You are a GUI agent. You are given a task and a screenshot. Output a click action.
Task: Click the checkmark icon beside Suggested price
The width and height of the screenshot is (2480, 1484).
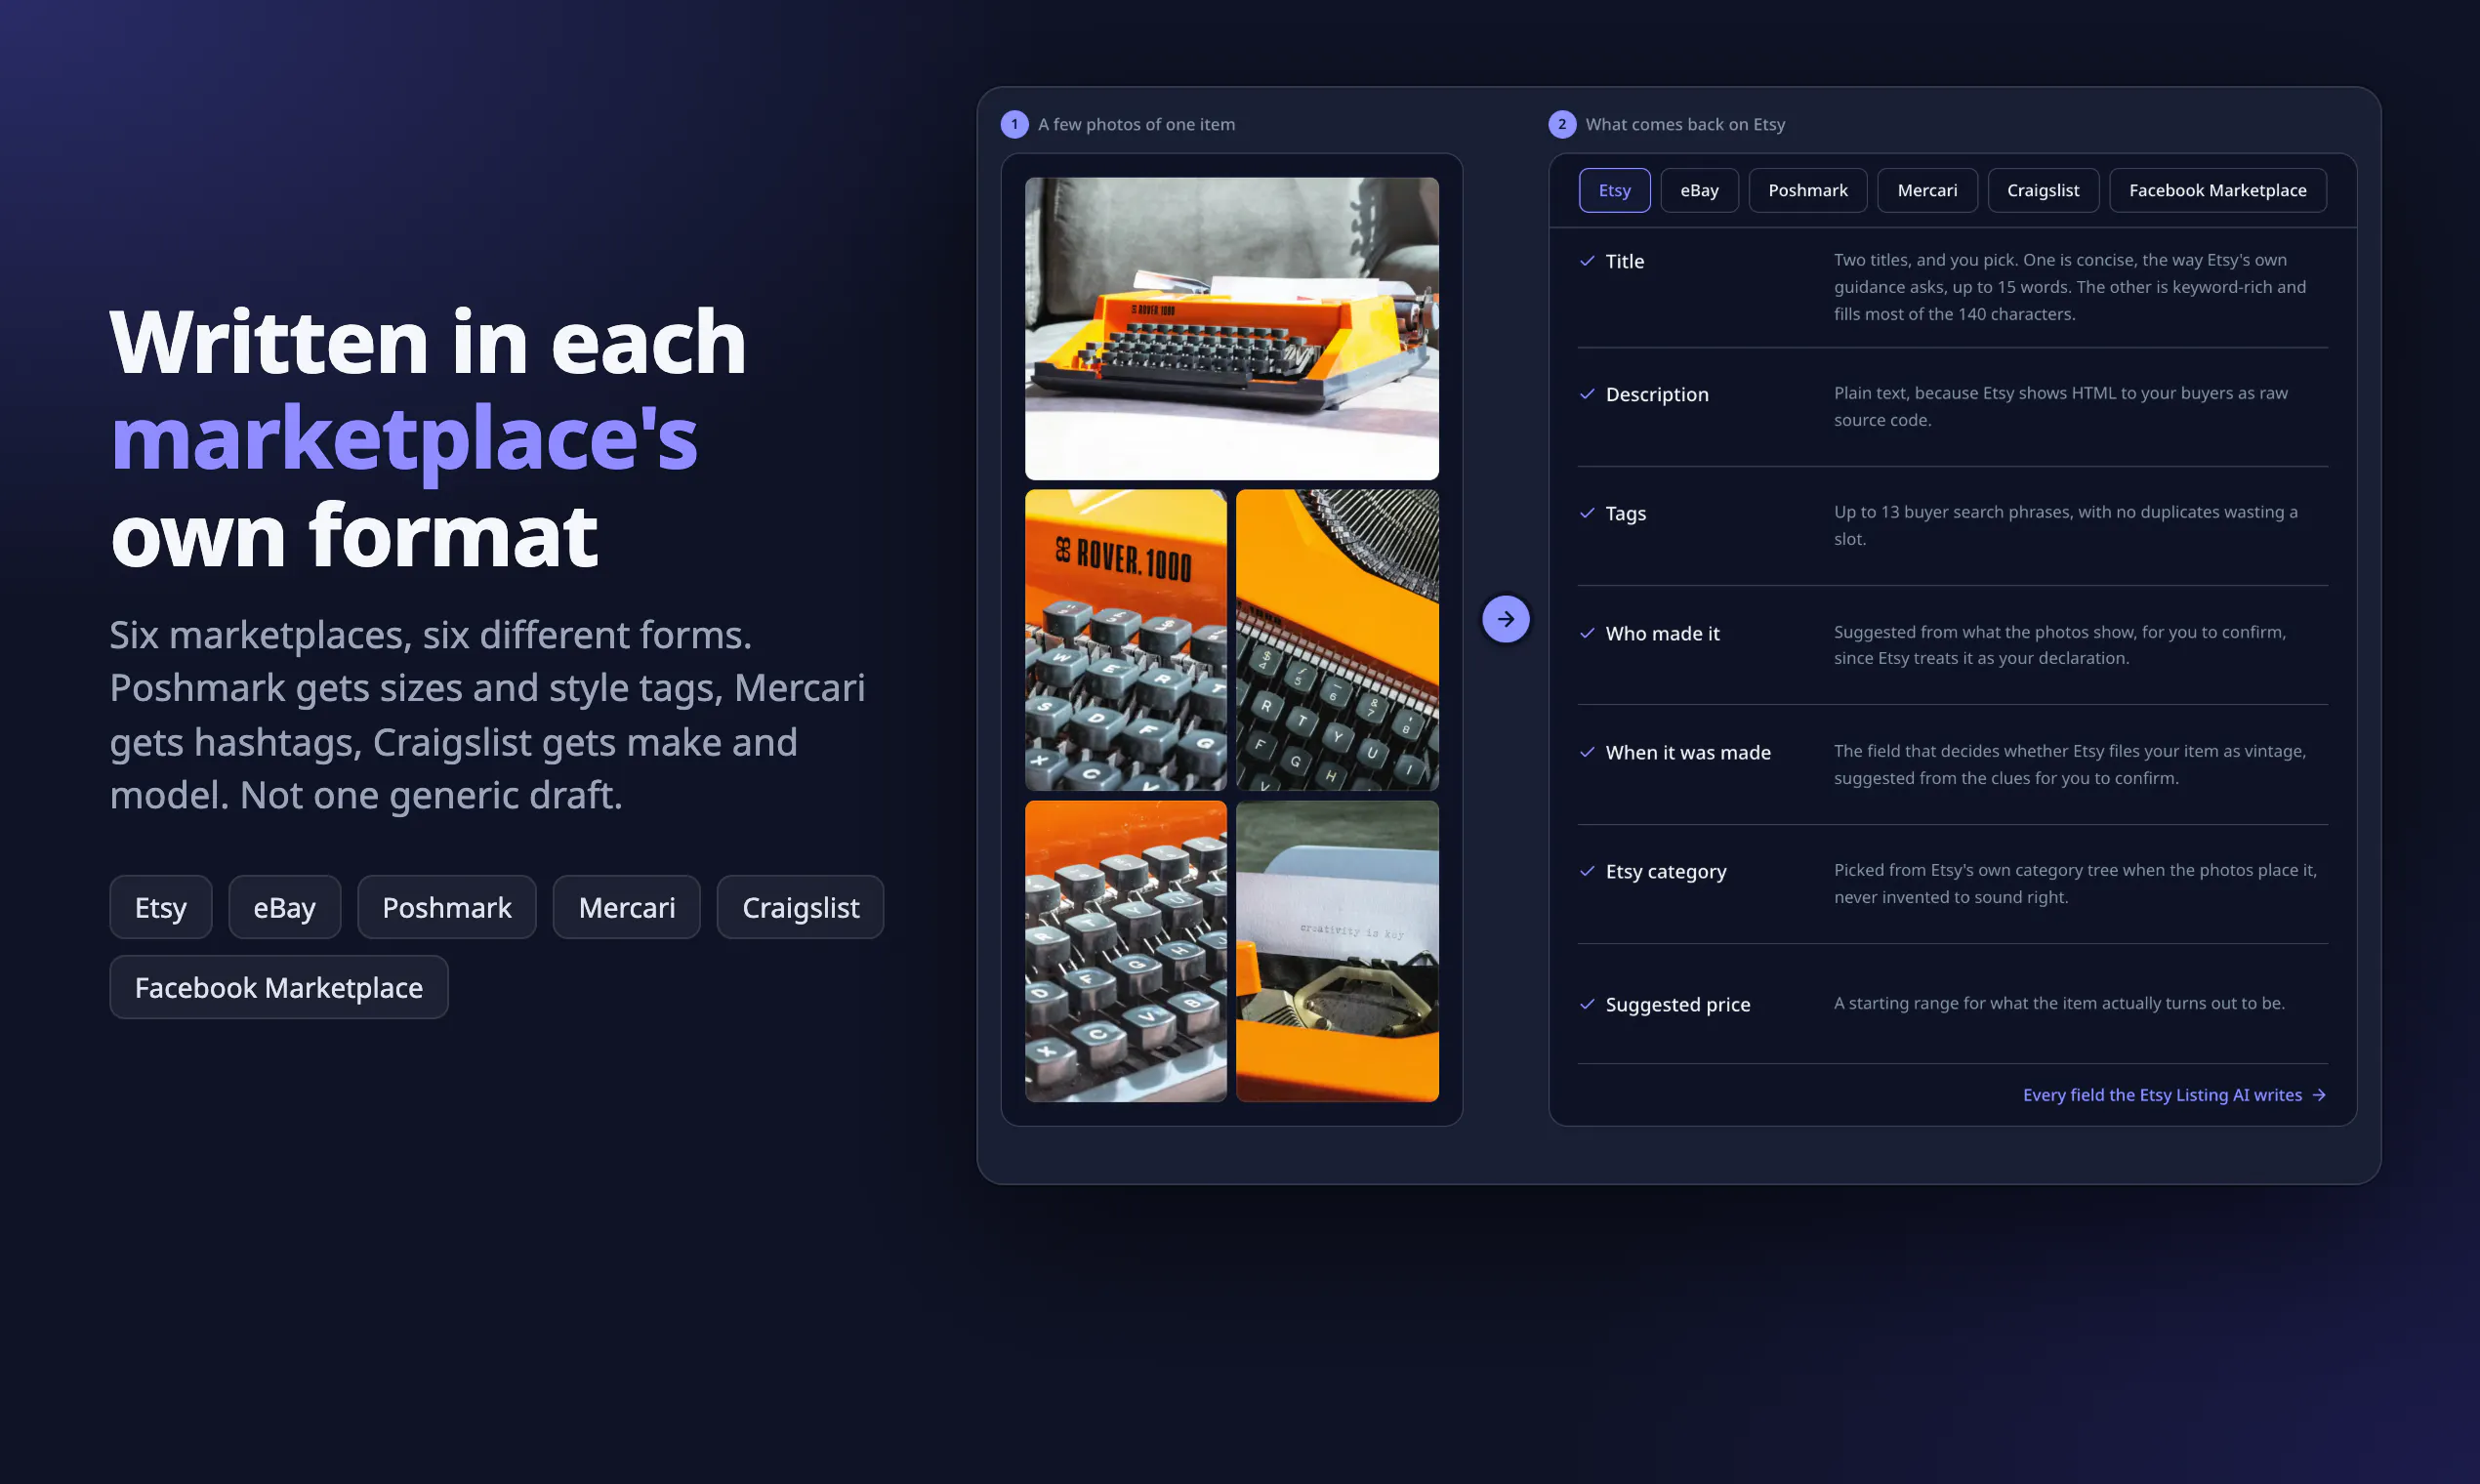click(x=1587, y=1004)
